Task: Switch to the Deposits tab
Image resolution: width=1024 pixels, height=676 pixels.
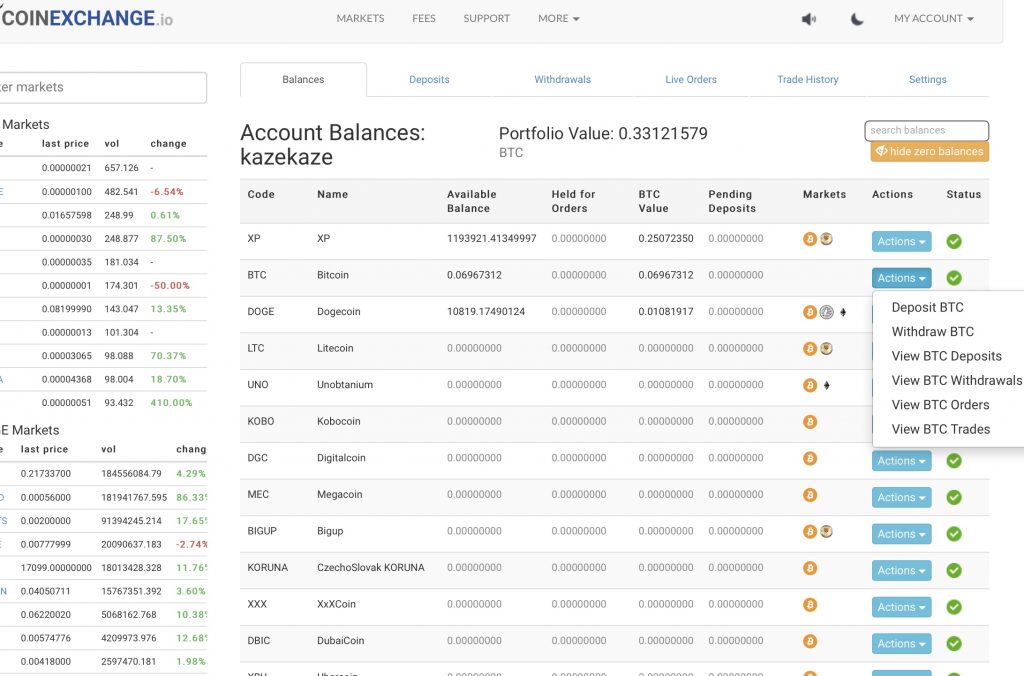Action: (x=429, y=80)
